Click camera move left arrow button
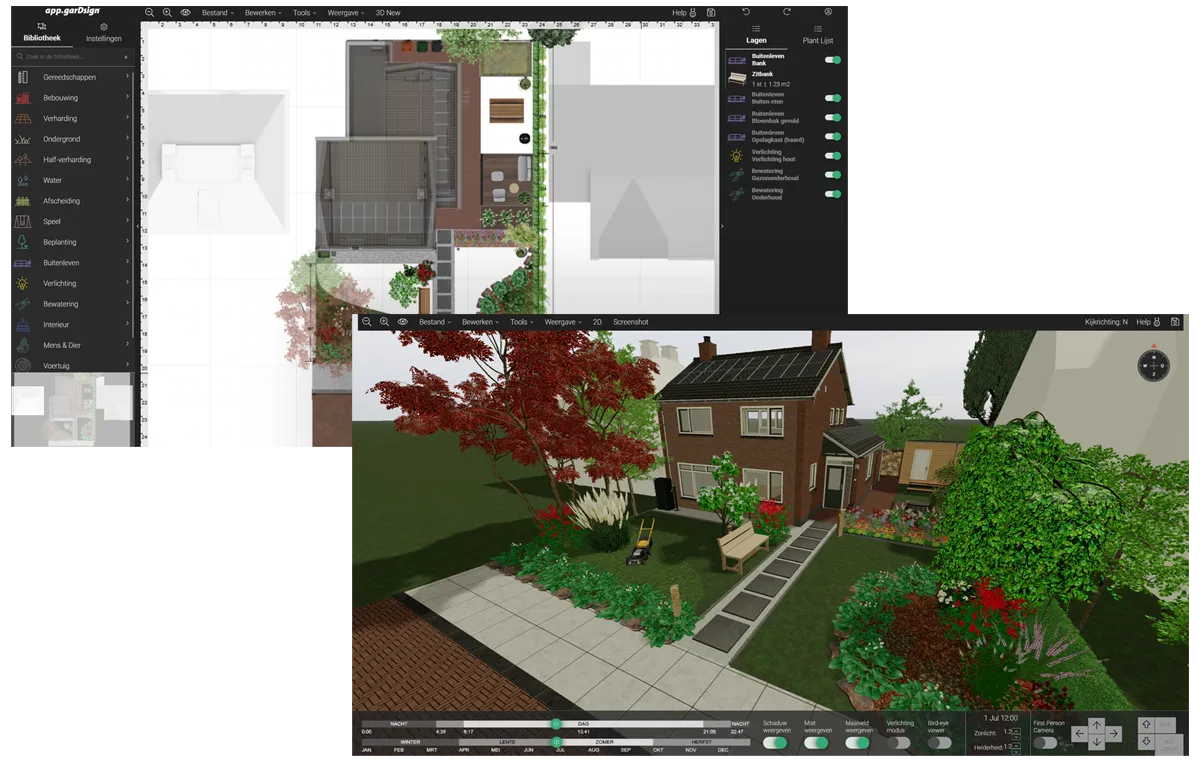1200x762 pixels. (x=1080, y=734)
